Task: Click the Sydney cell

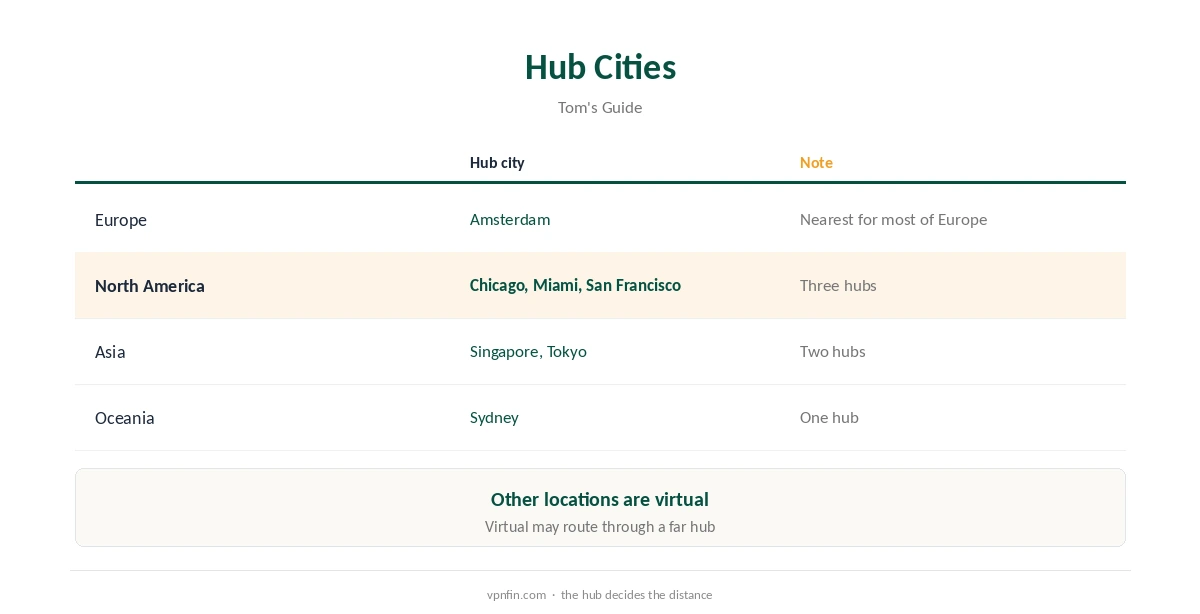Action: click(x=494, y=417)
